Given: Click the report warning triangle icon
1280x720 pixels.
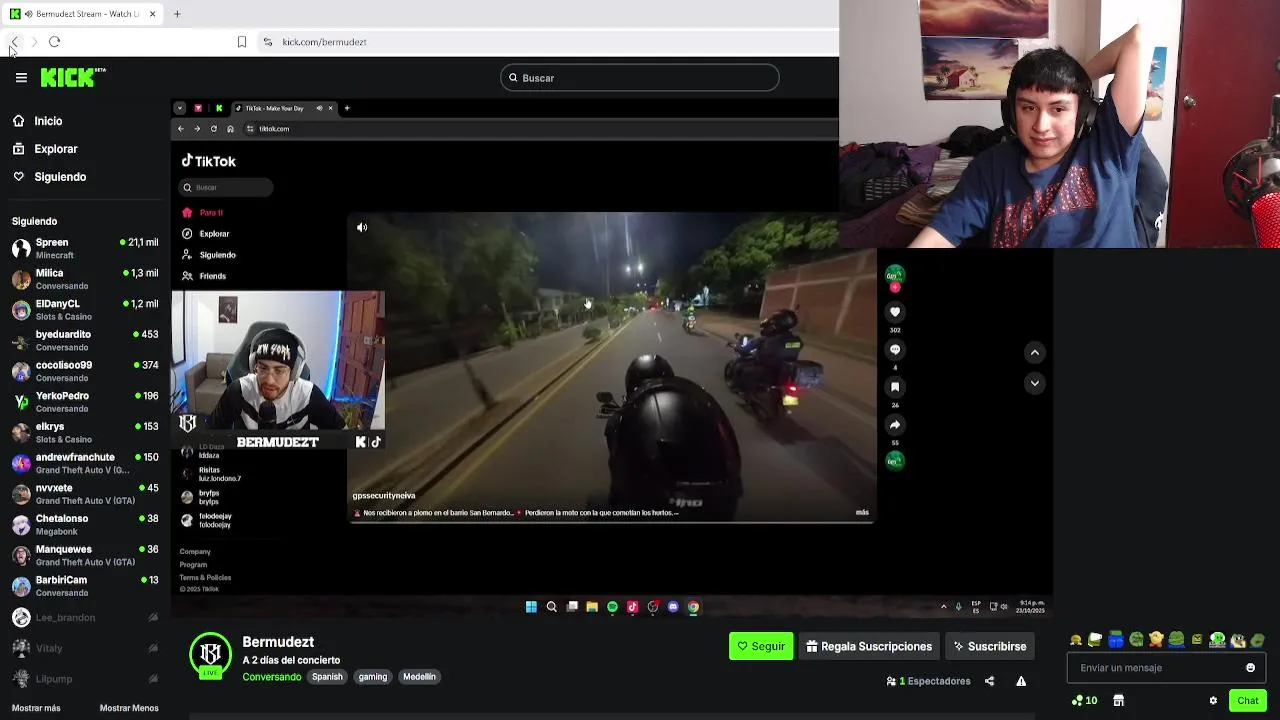Looking at the screenshot, I should (1021, 681).
